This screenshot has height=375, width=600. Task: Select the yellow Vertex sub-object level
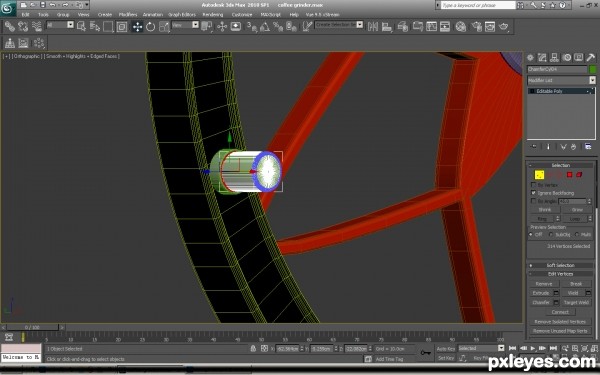[x=539, y=175]
